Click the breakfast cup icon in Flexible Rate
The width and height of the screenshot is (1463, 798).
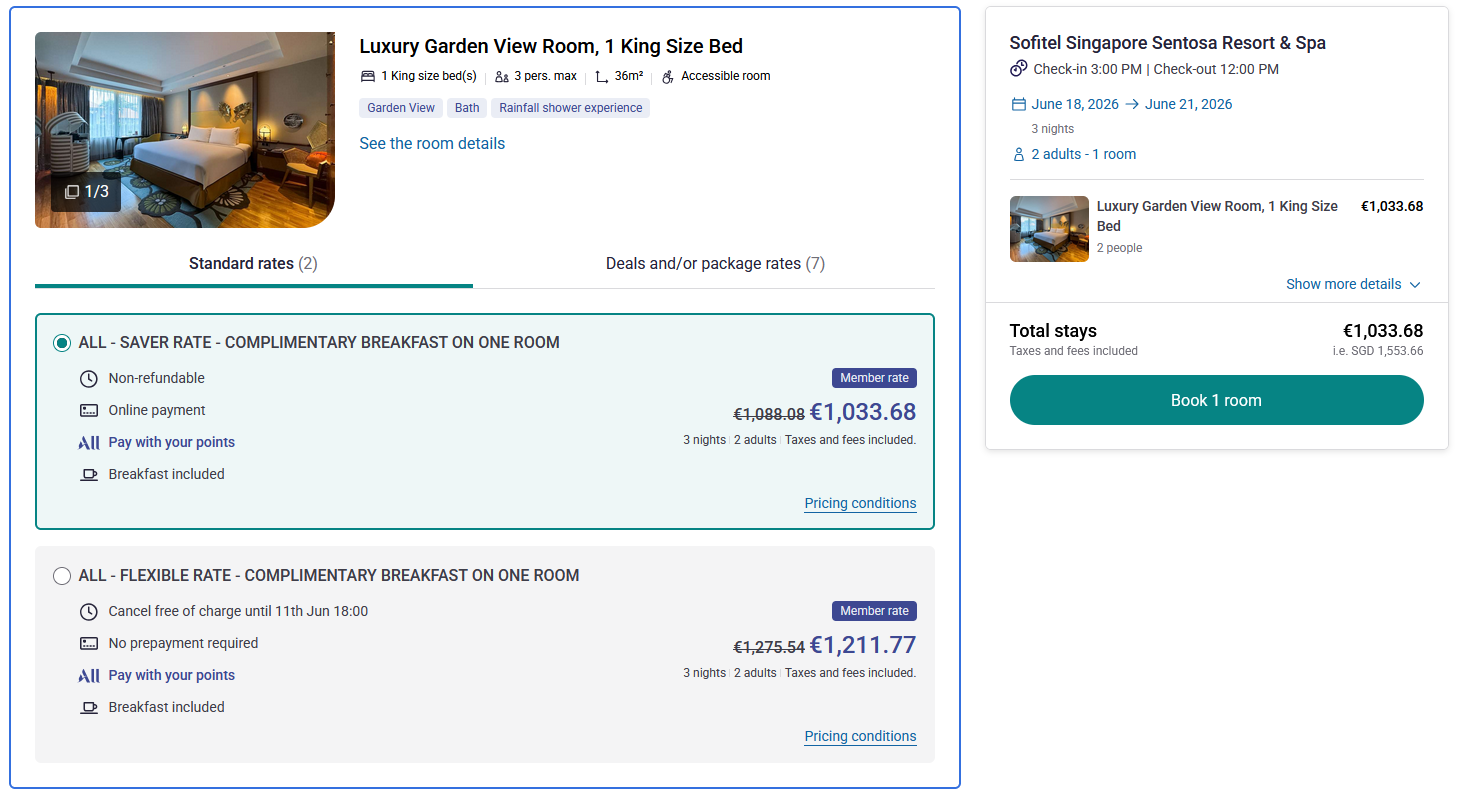coord(89,707)
